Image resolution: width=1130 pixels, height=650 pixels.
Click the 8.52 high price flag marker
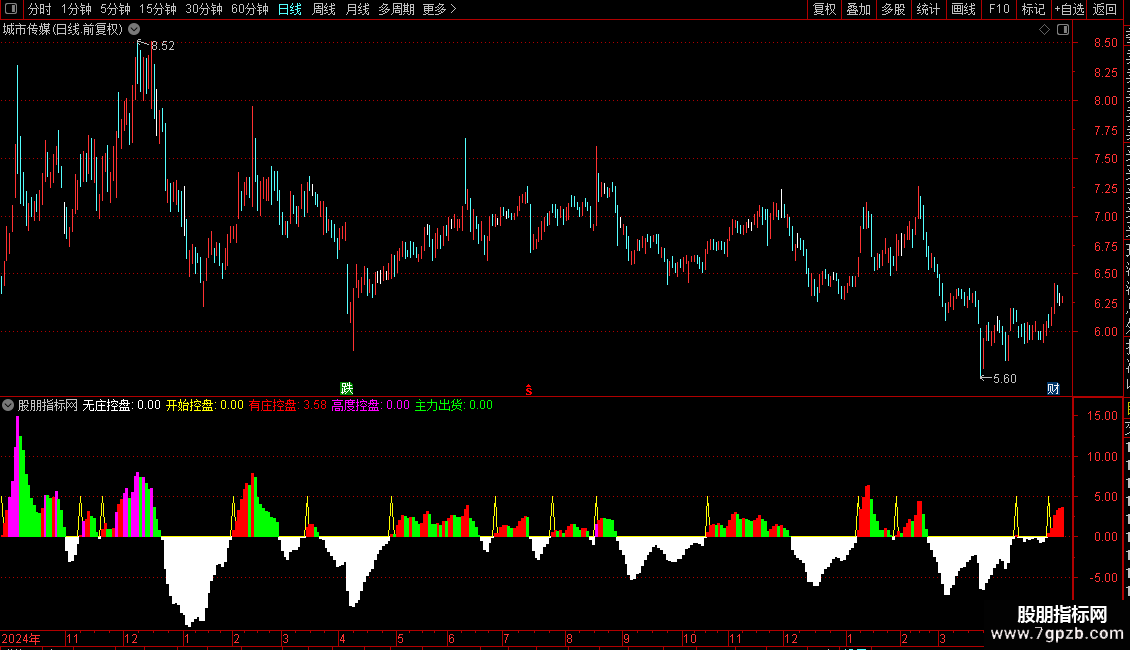156,45
